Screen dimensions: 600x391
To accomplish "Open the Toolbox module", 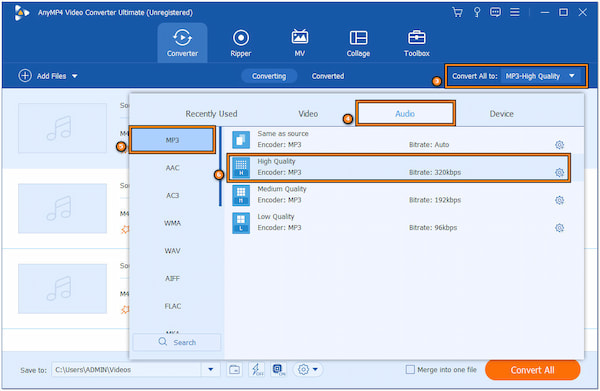I will pos(417,43).
